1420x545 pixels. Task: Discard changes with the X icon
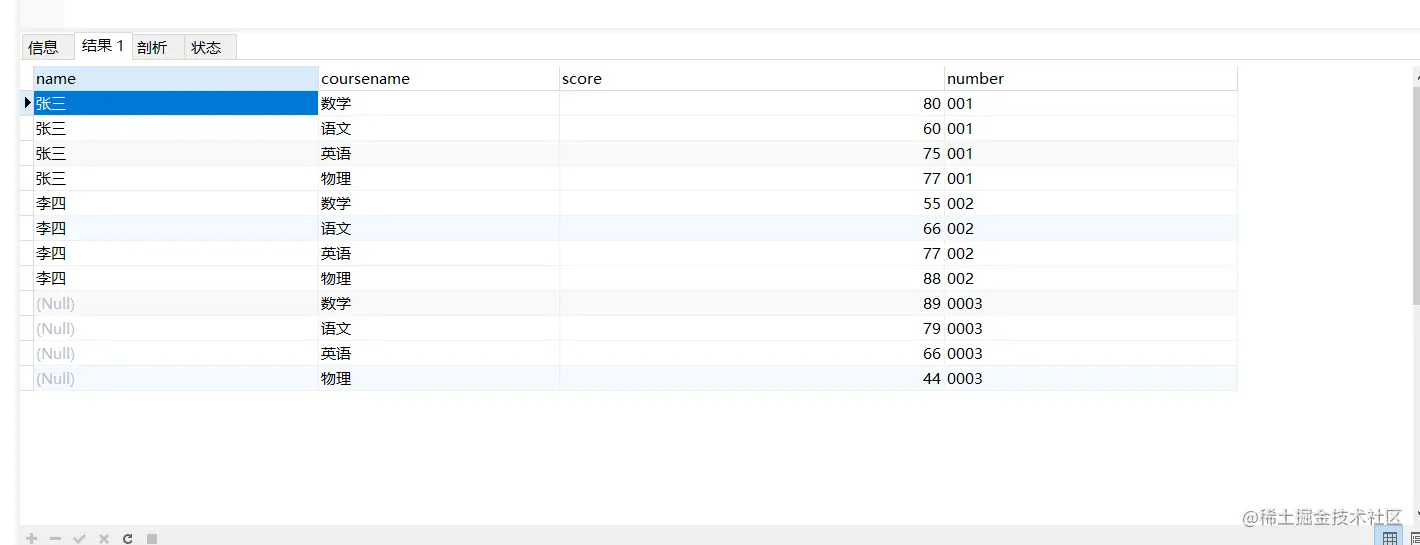(x=103, y=538)
